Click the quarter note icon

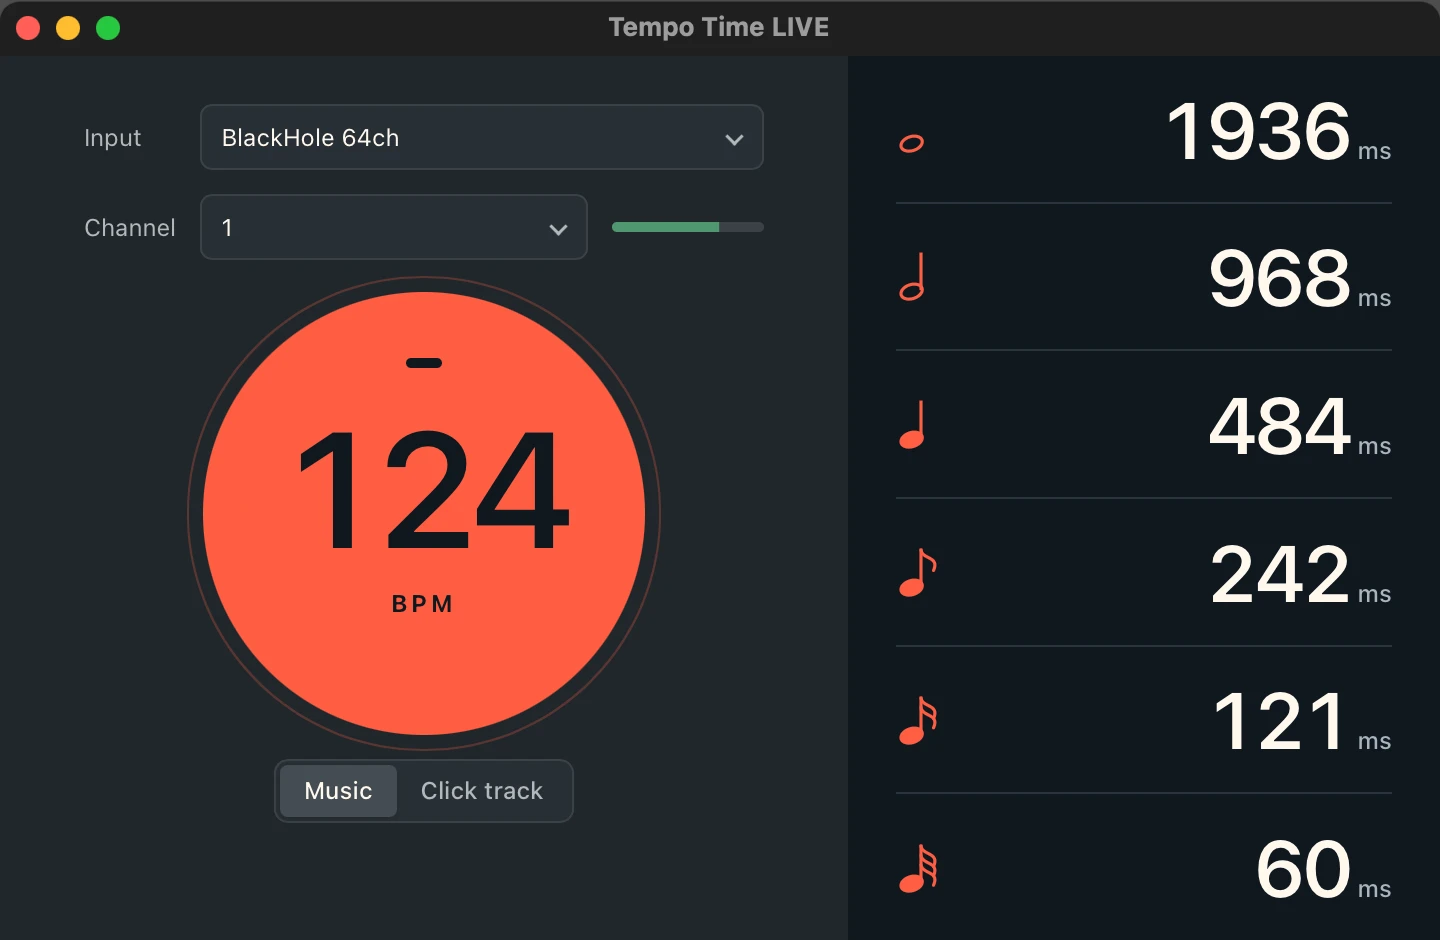[x=912, y=425]
